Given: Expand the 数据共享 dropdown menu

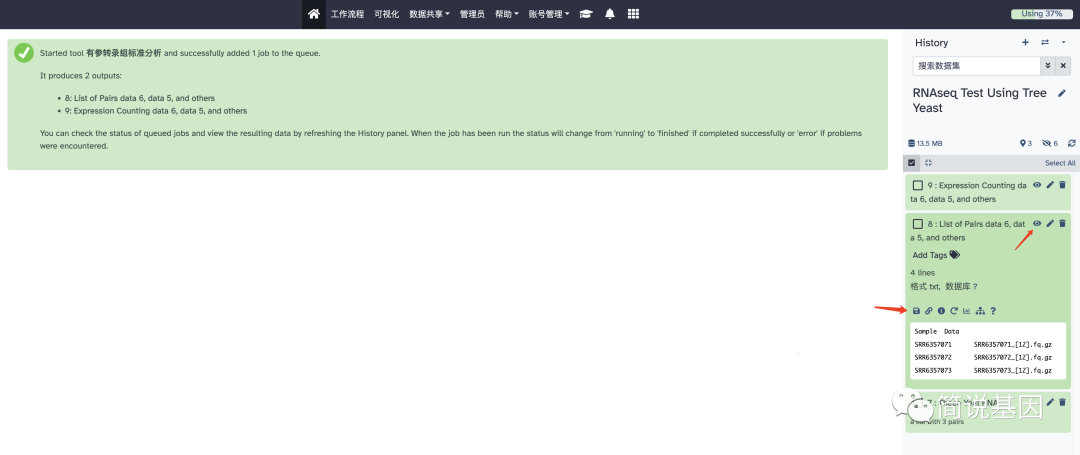Looking at the screenshot, I should coord(429,14).
